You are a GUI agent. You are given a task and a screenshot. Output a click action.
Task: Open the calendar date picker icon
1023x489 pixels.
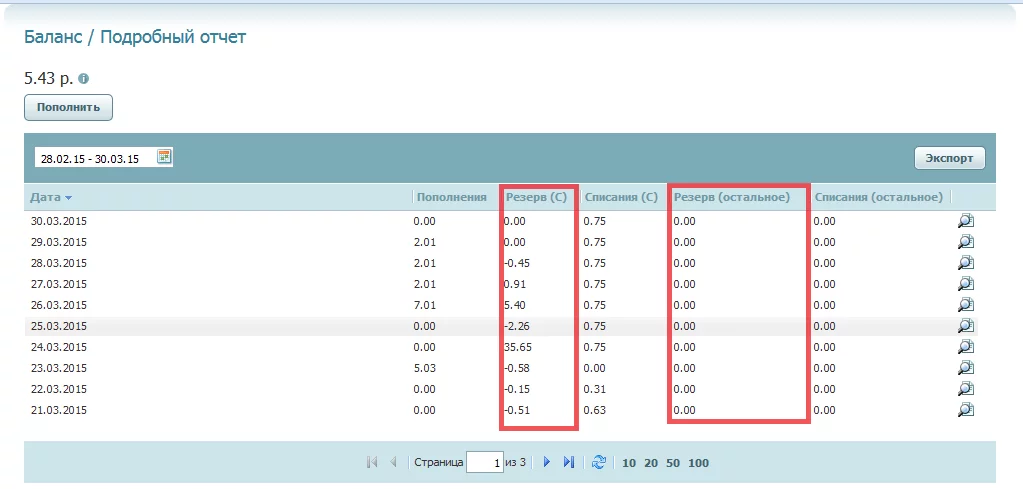click(x=164, y=156)
